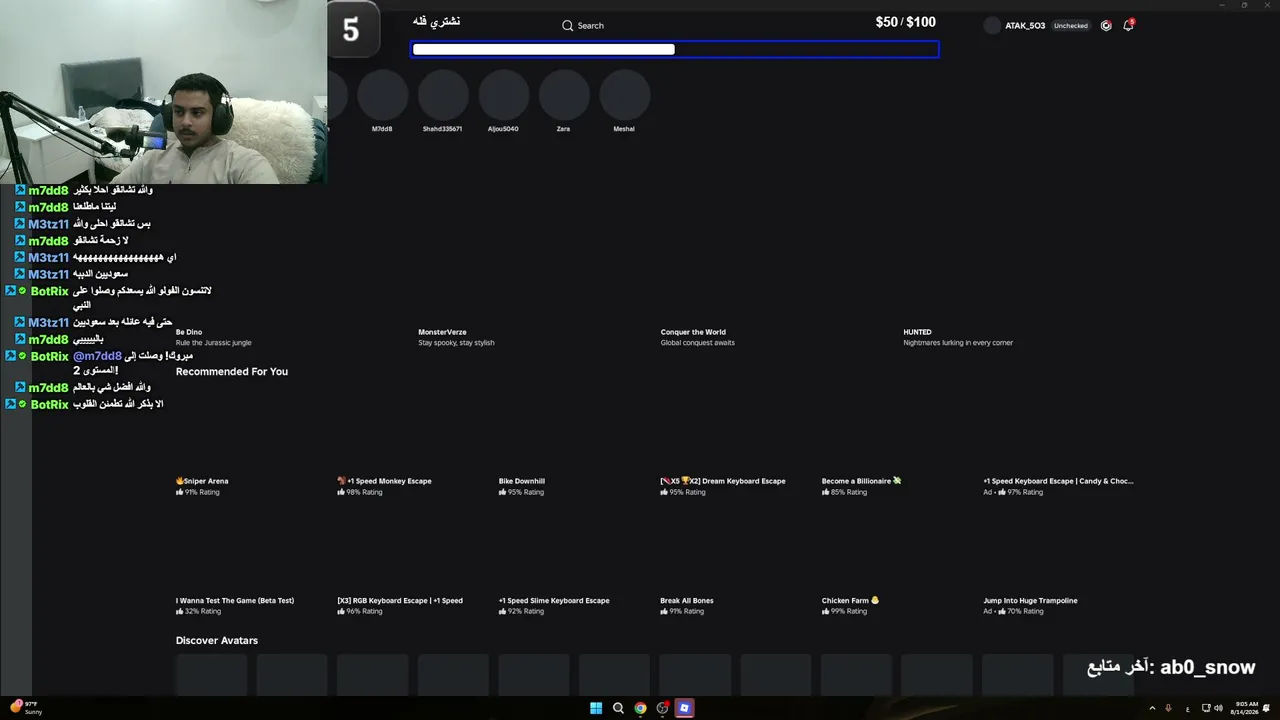Open the Become a Billionaire game
Screen dimensions: 1280x720
(x=861, y=481)
